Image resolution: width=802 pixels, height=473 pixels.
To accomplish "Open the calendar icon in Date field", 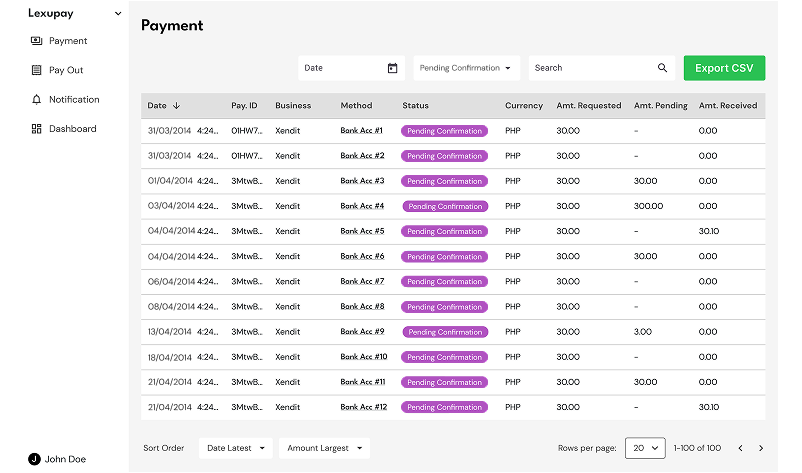I will click(392, 68).
